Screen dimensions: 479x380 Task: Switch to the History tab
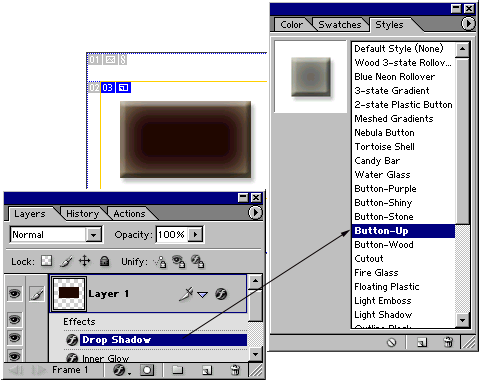click(83, 214)
